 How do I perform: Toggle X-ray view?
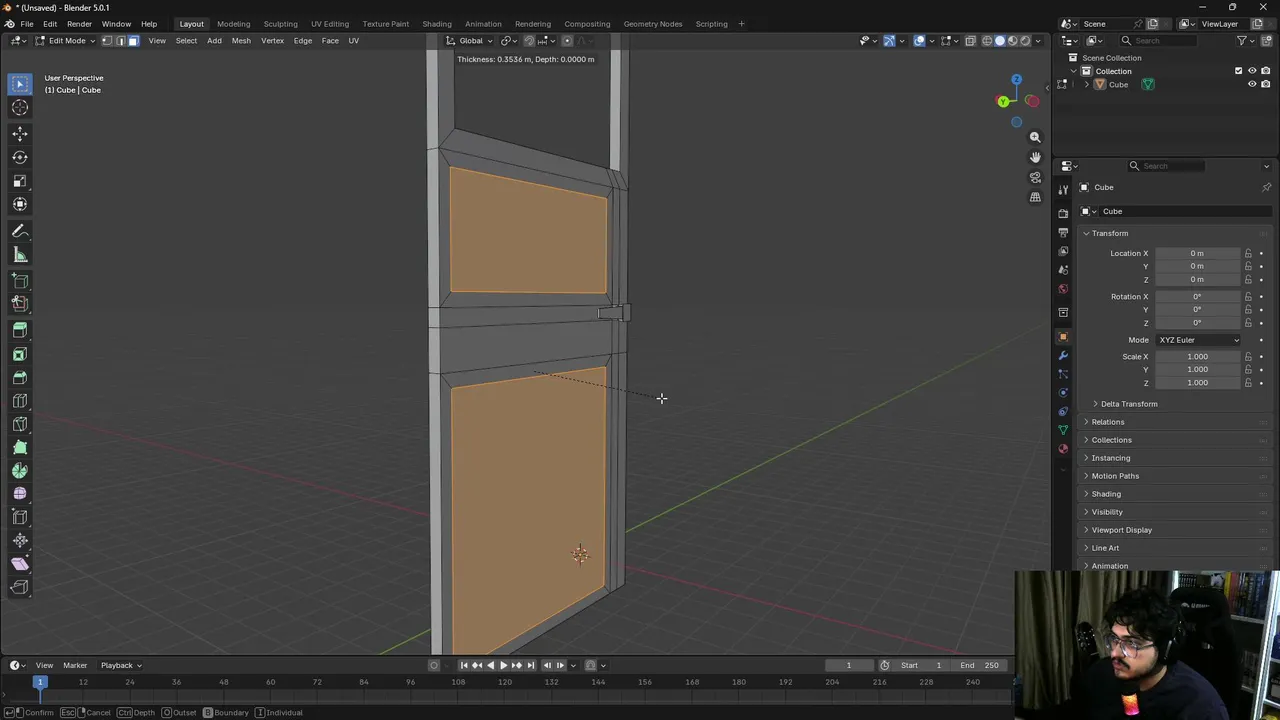click(x=970, y=41)
